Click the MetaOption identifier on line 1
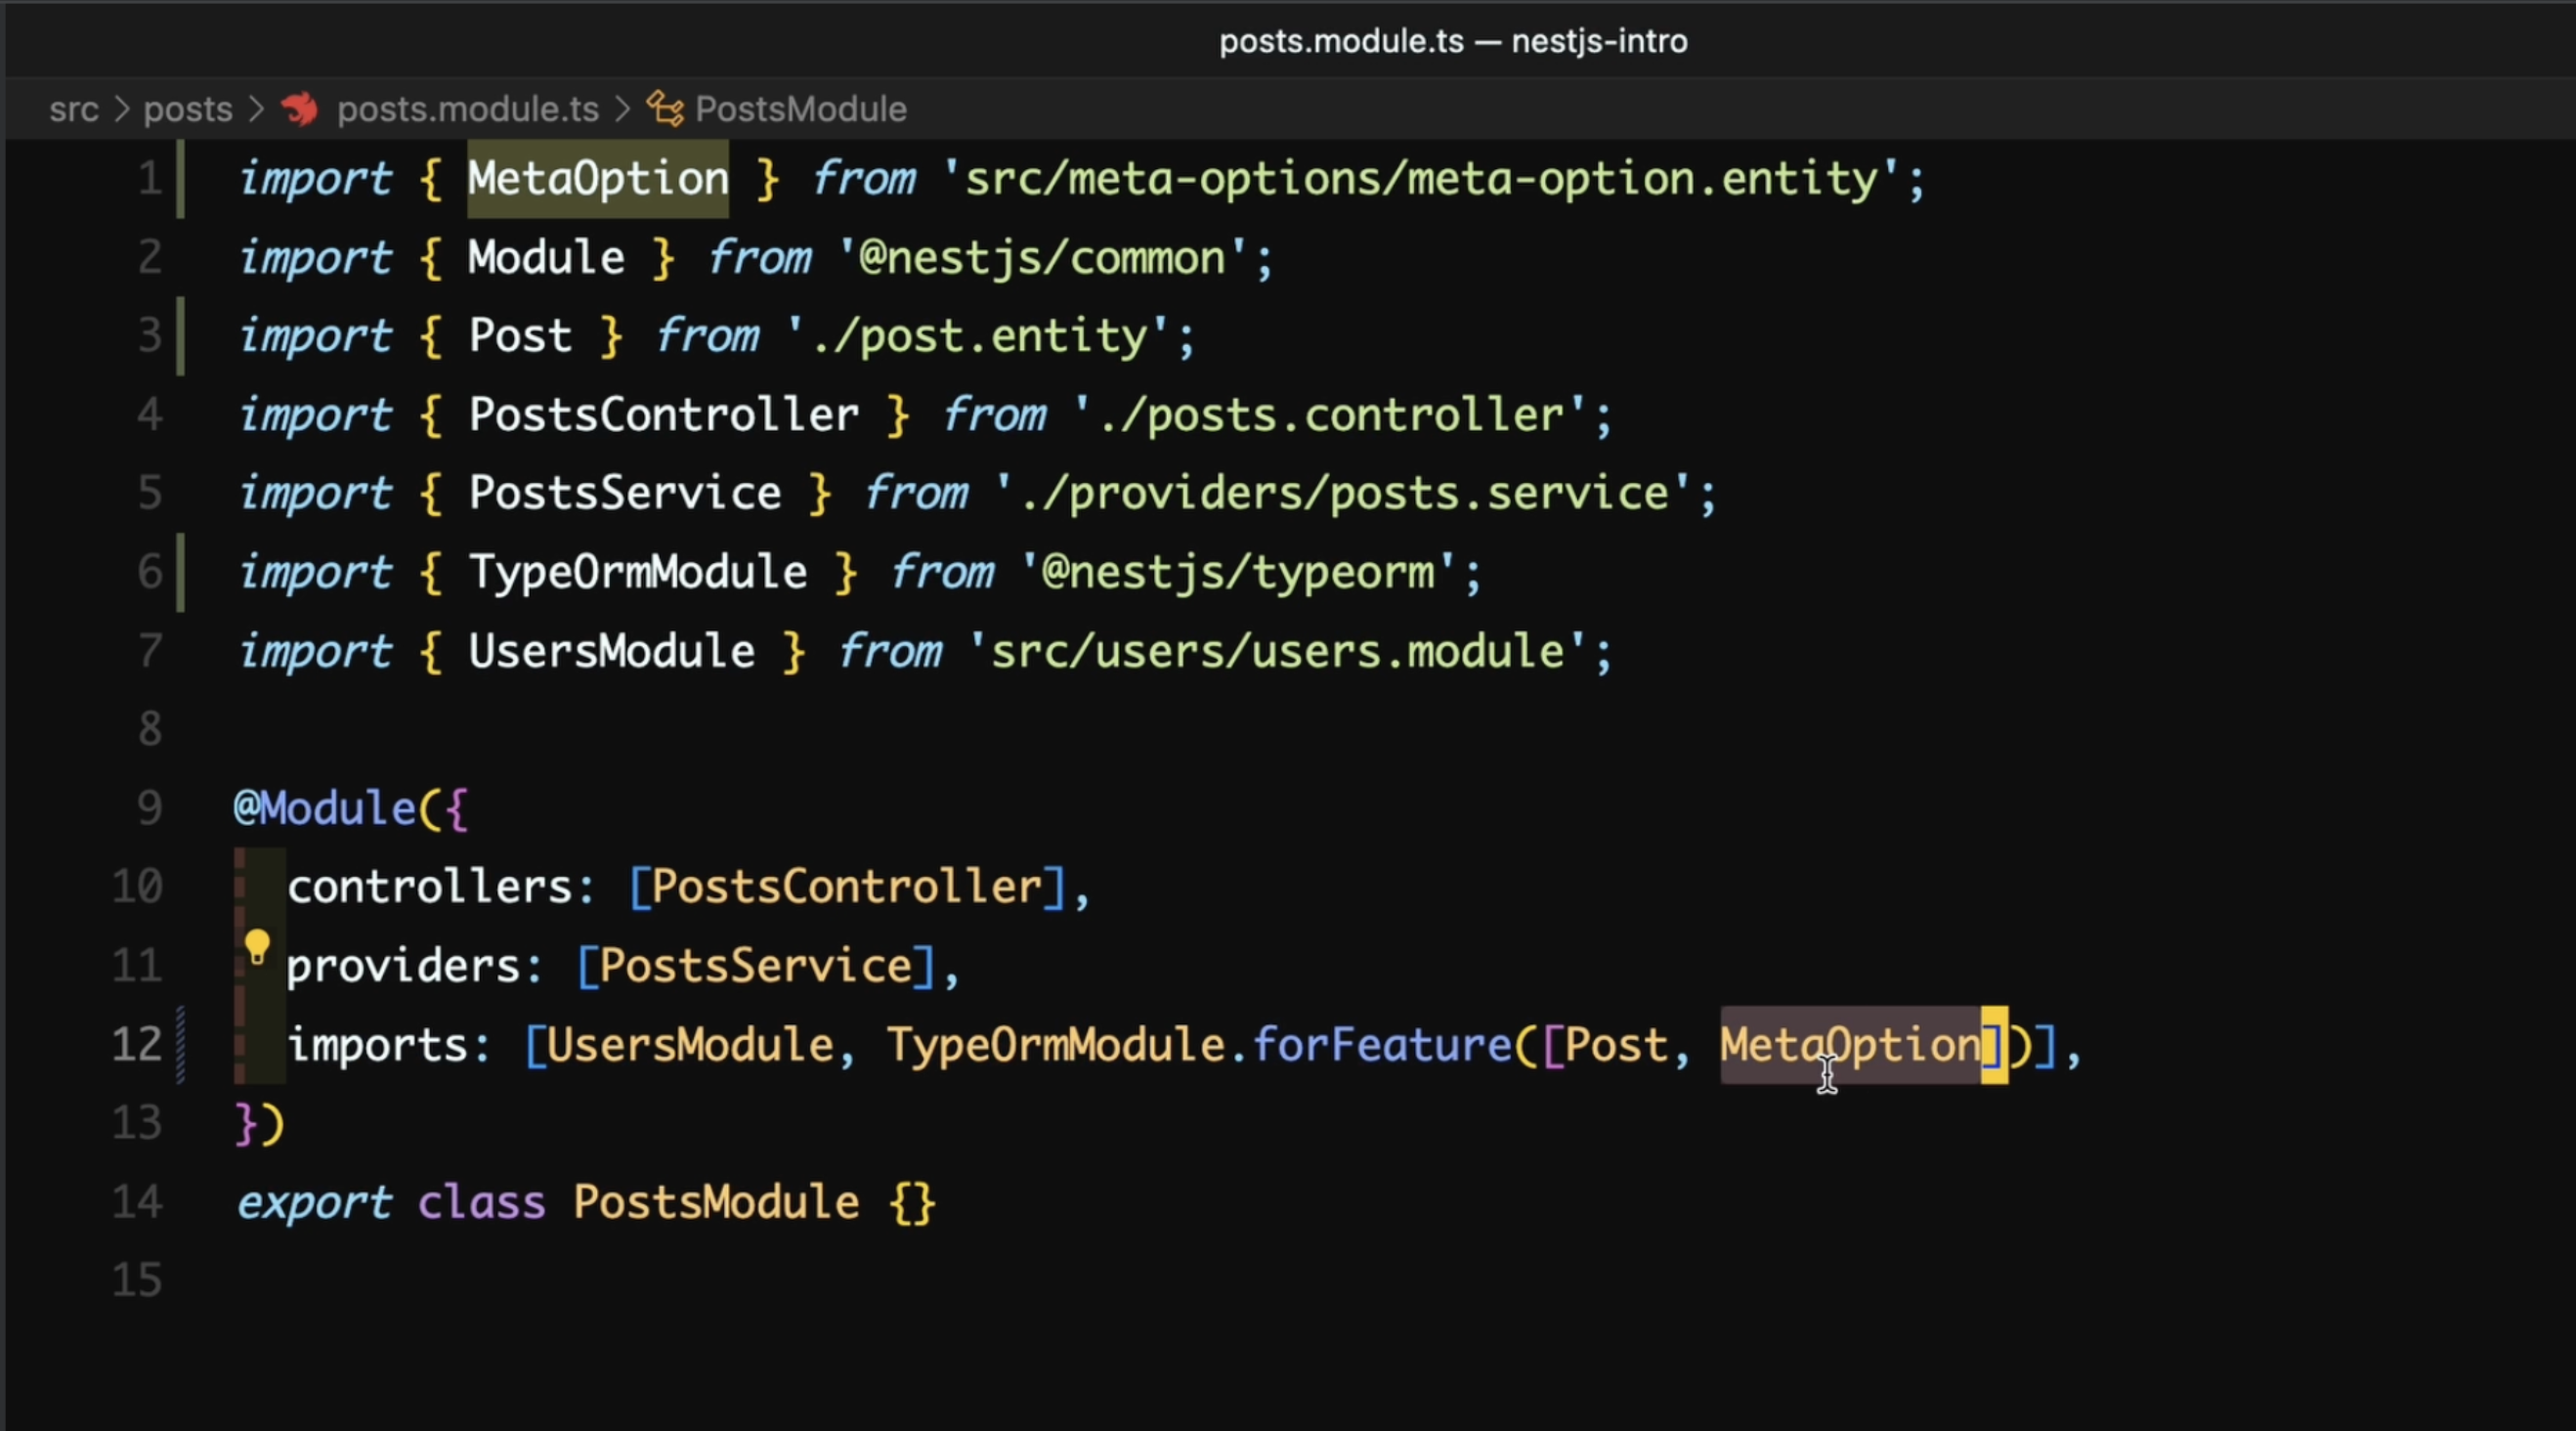Viewport: 2576px width, 1431px height. click(x=598, y=179)
